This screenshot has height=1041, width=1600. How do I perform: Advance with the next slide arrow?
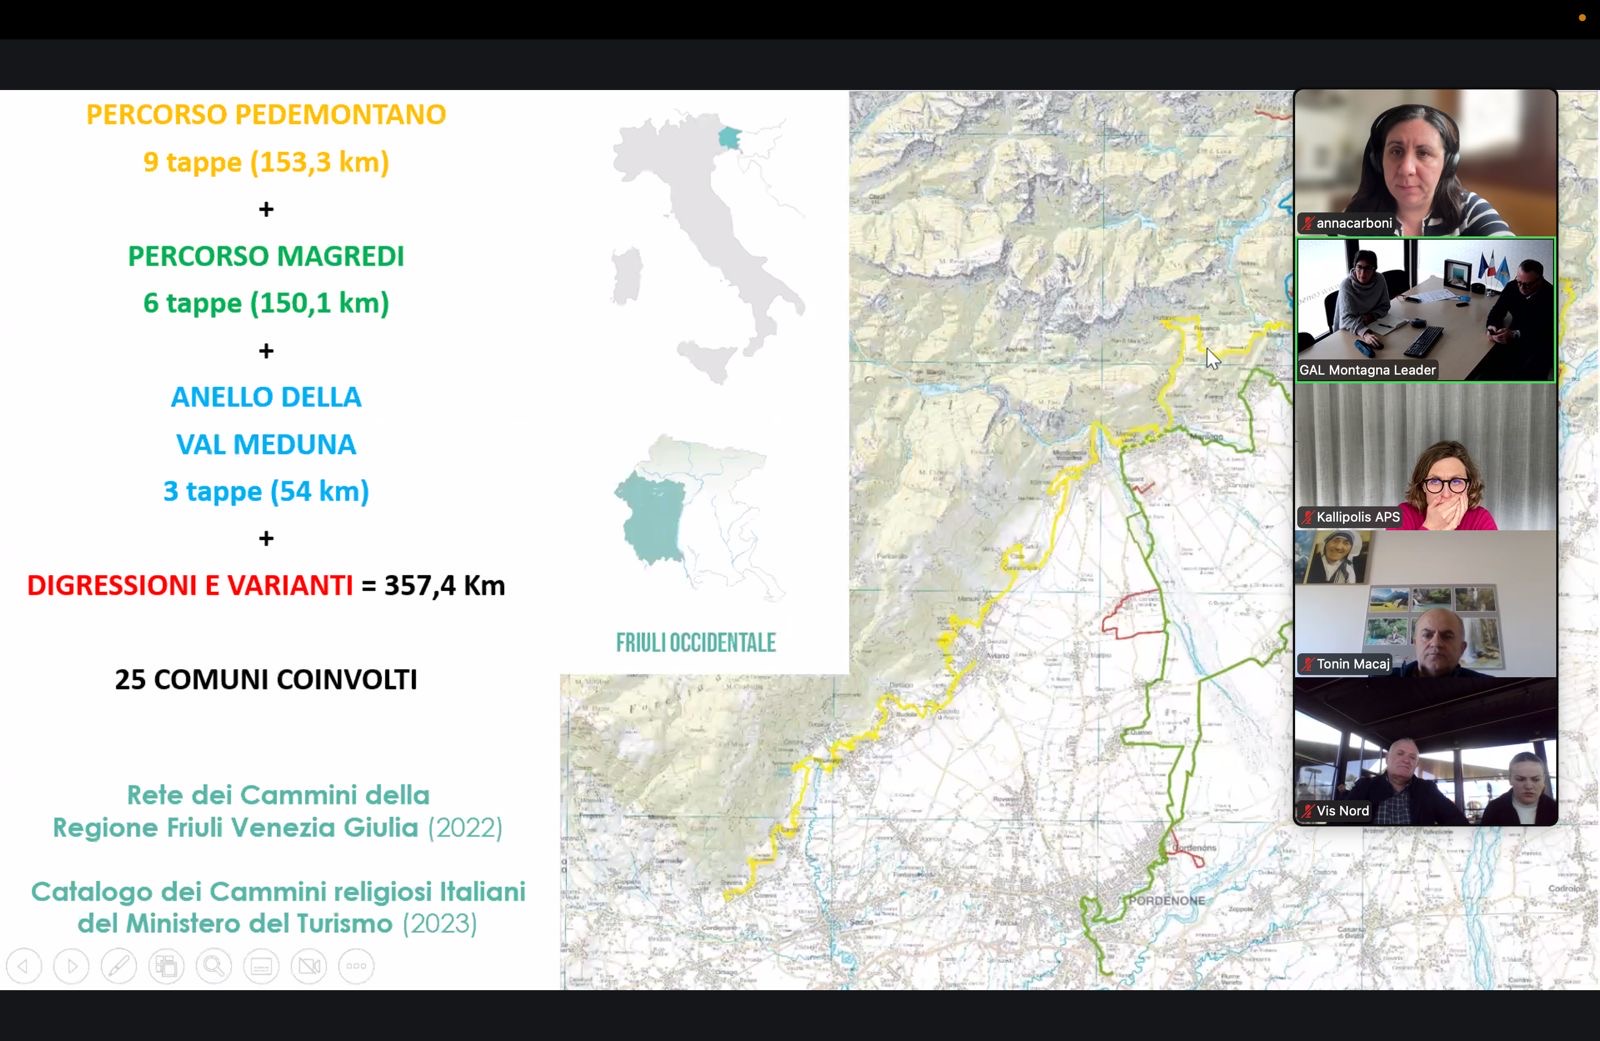coord(71,966)
